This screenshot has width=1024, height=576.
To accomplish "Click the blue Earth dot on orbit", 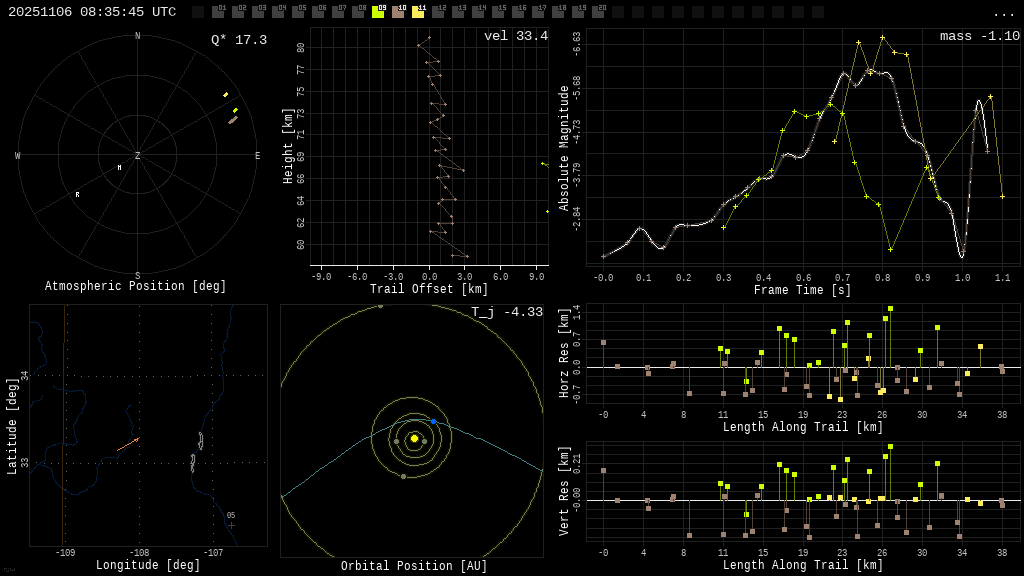I will 433,422.
